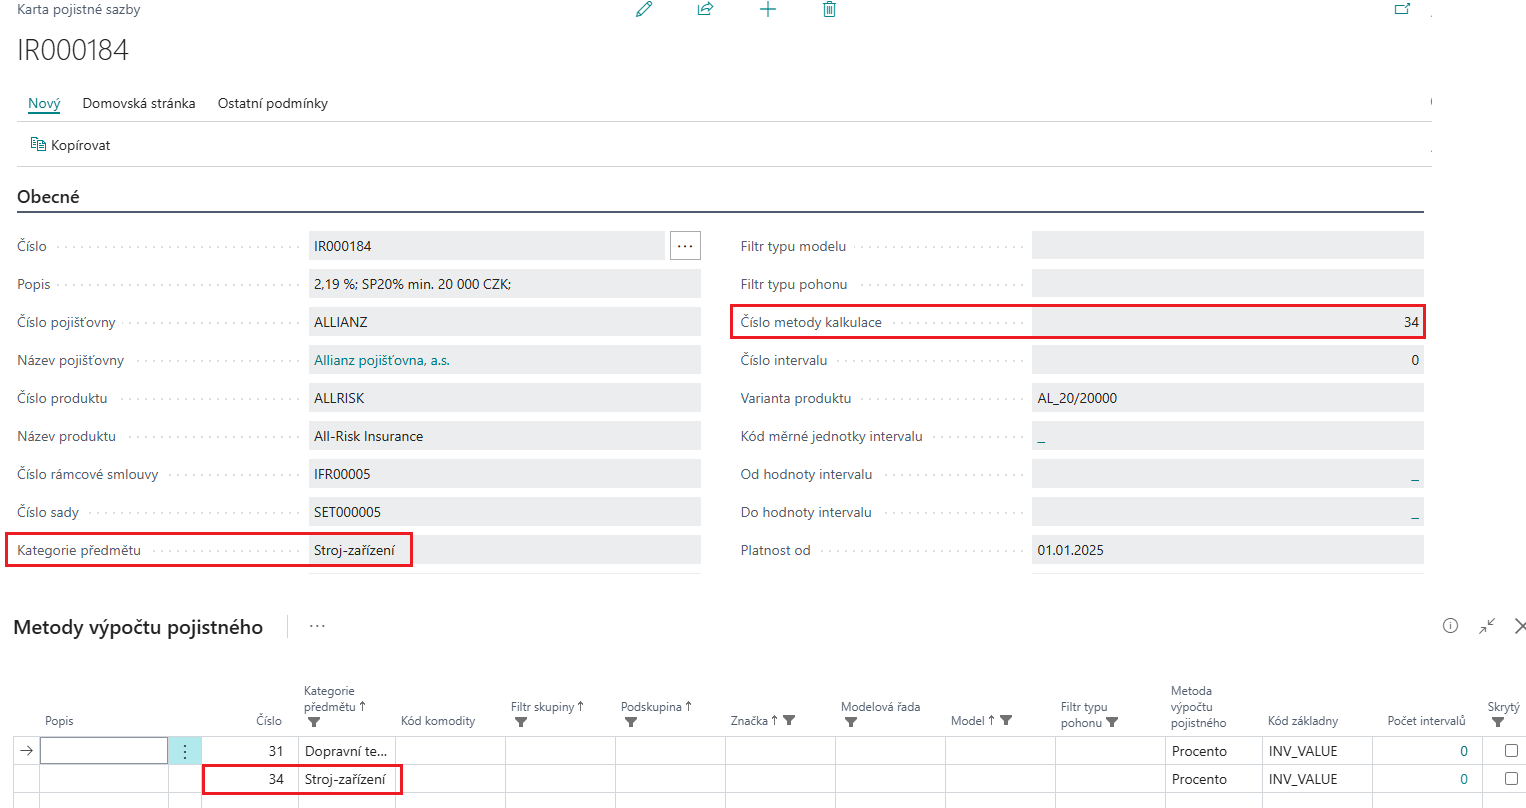This screenshot has height=808, width=1526.
Task: Click the share icon in header
Action: (x=705, y=9)
